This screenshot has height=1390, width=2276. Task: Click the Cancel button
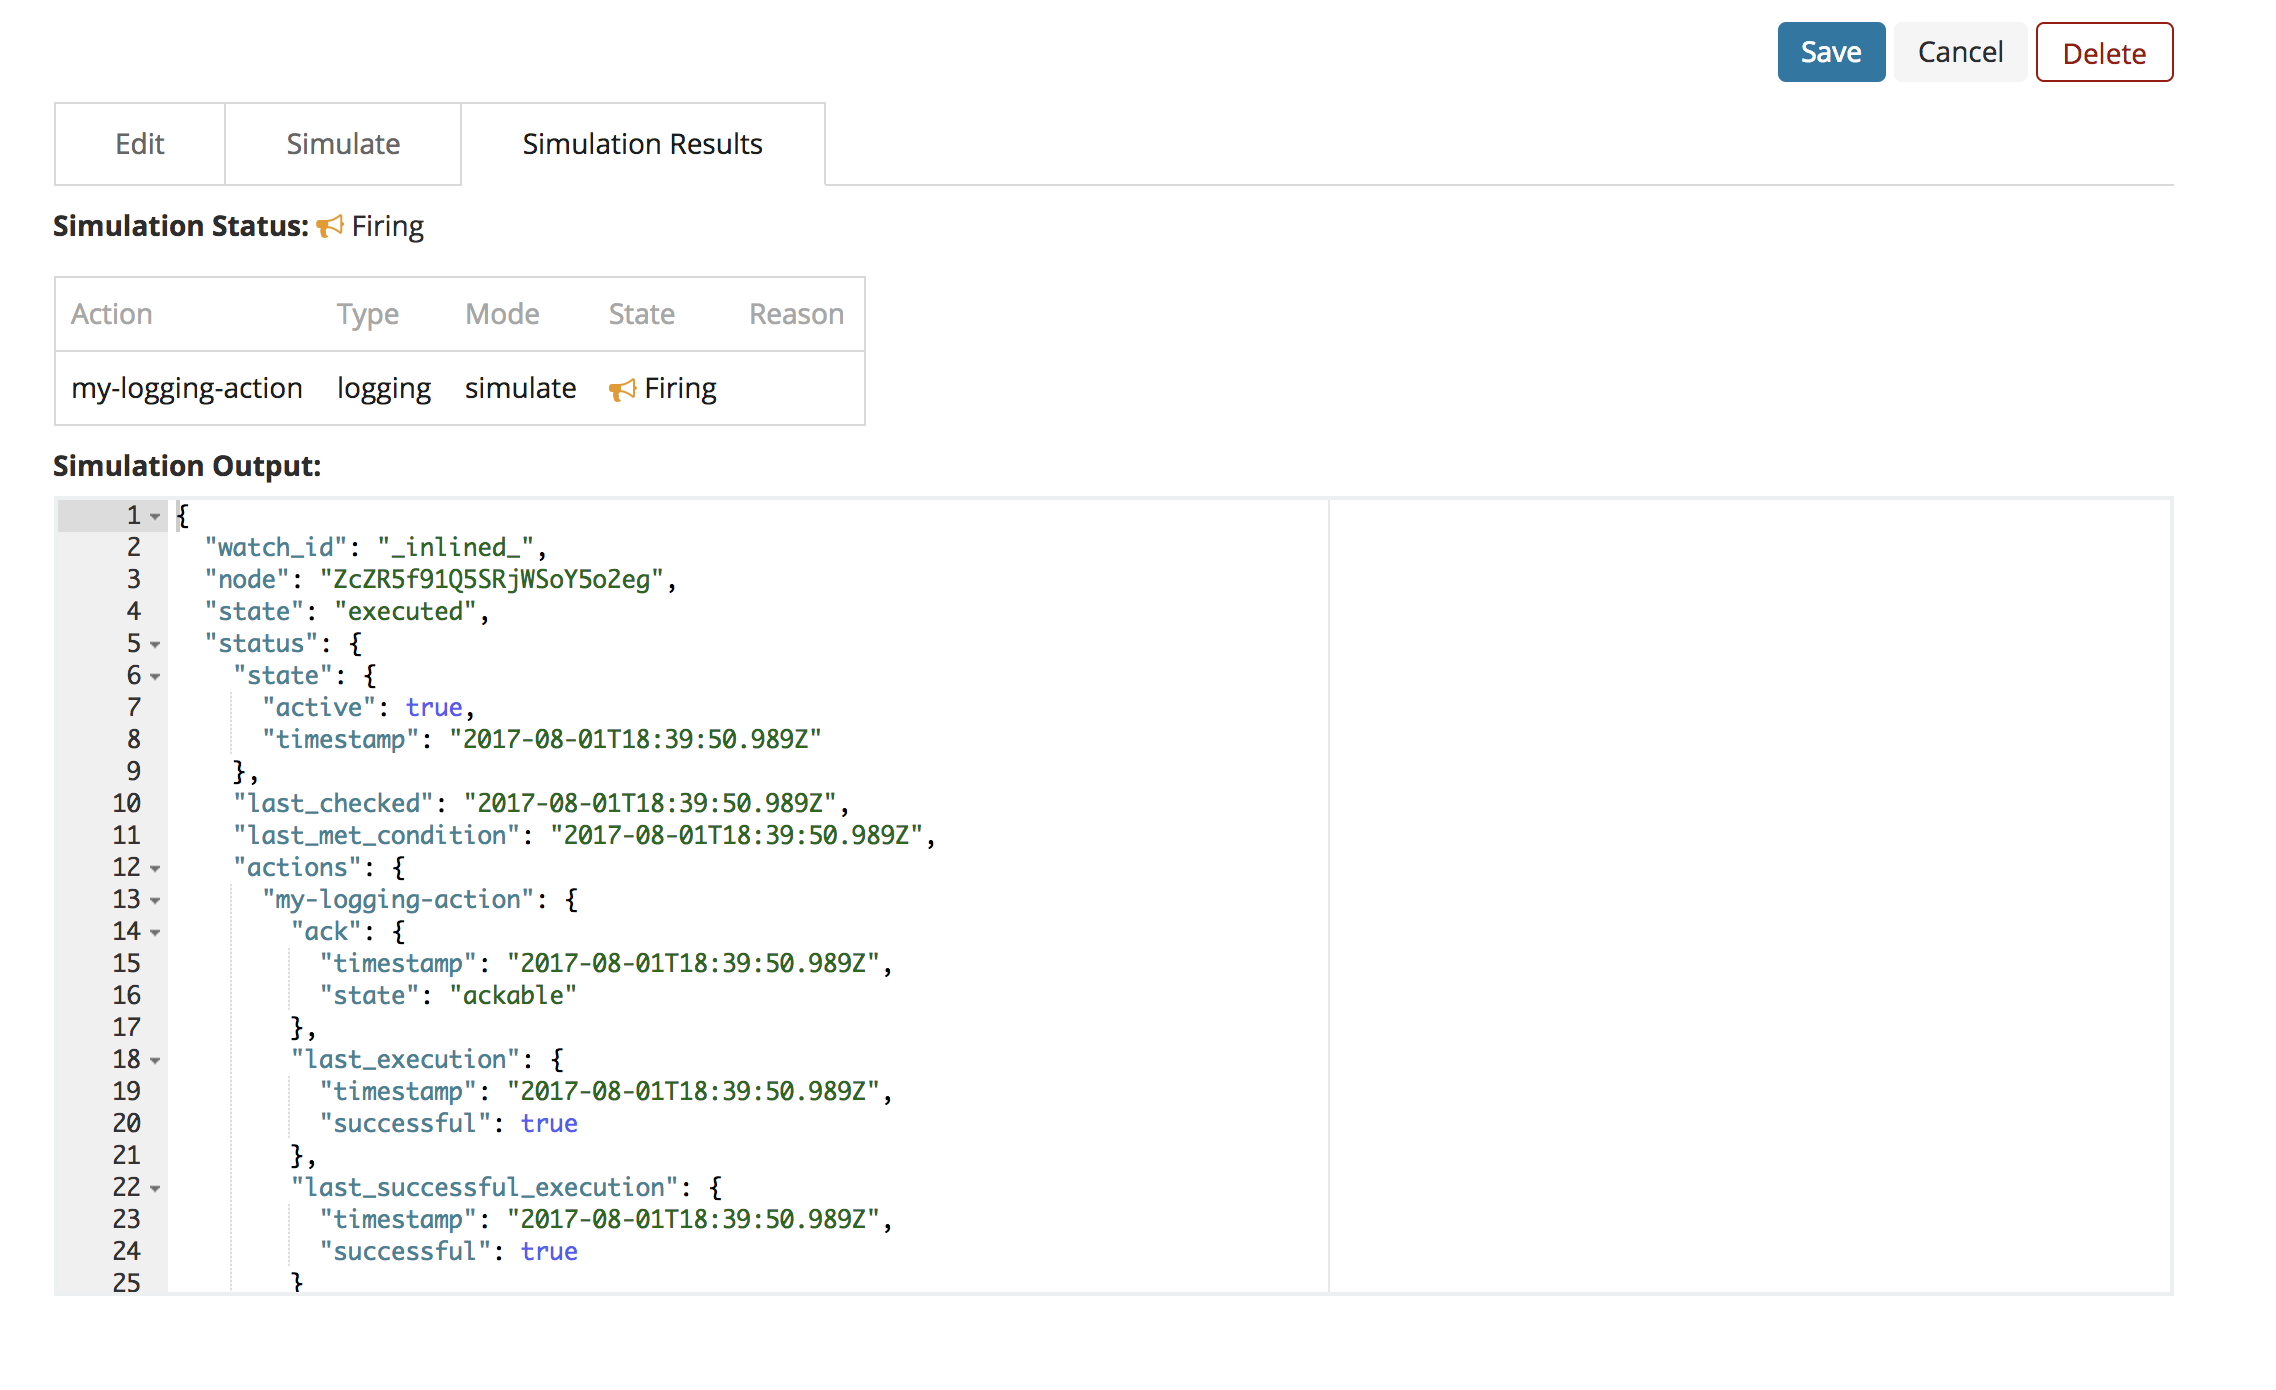click(x=1959, y=52)
